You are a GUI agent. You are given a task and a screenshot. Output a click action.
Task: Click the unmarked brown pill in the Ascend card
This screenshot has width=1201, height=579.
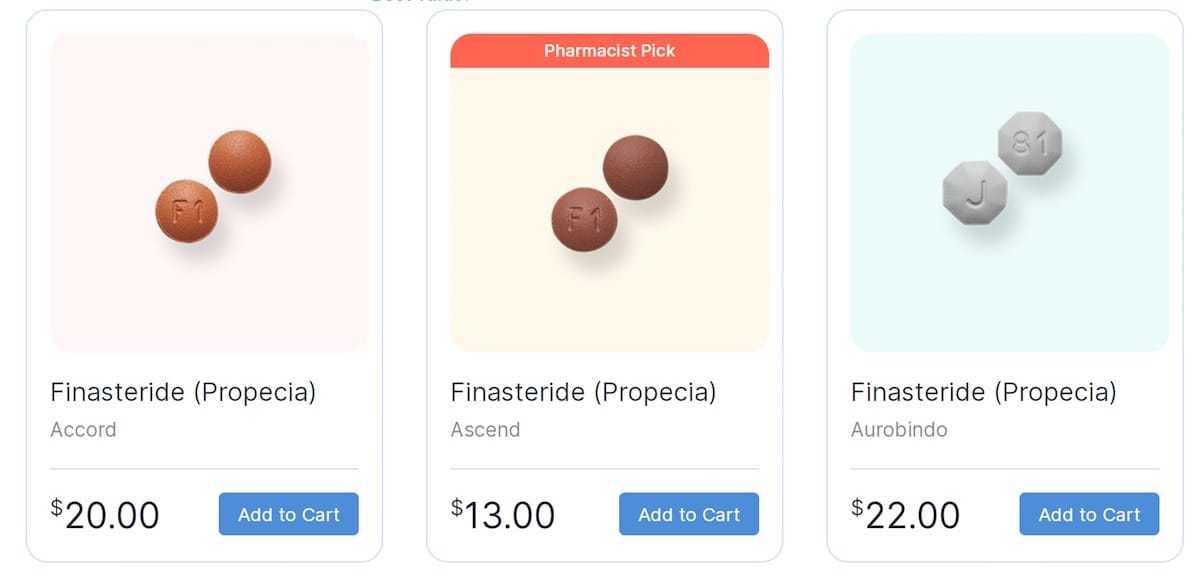[635, 167]
